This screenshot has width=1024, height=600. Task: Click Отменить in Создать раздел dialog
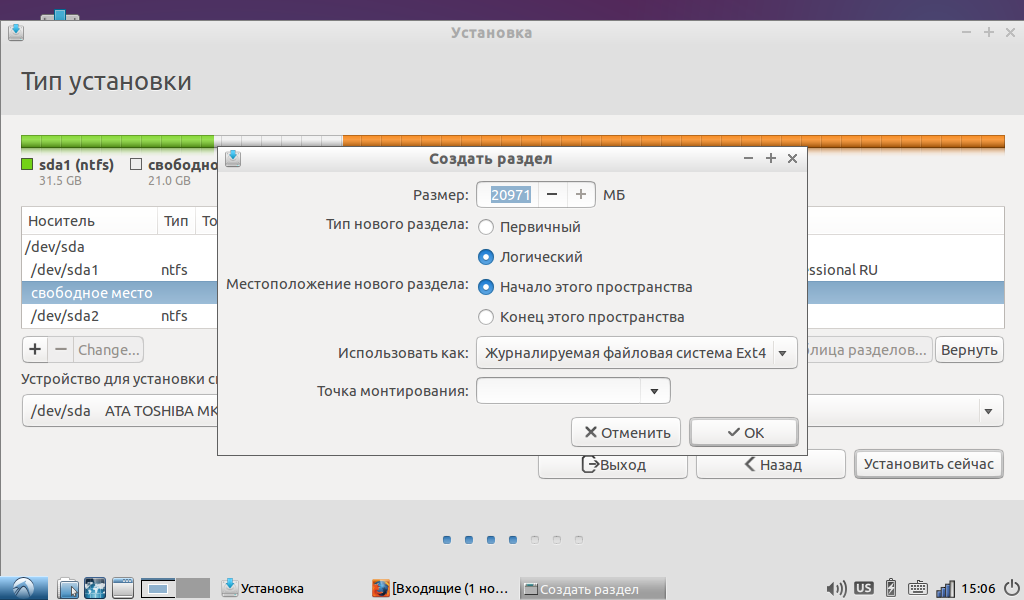tap(626, 432)
